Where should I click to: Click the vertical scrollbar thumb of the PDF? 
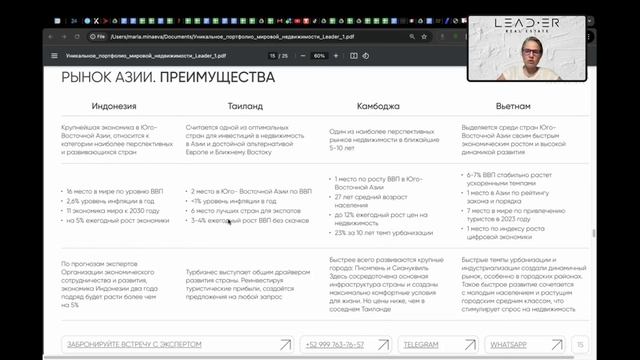[x=594, y=233]
